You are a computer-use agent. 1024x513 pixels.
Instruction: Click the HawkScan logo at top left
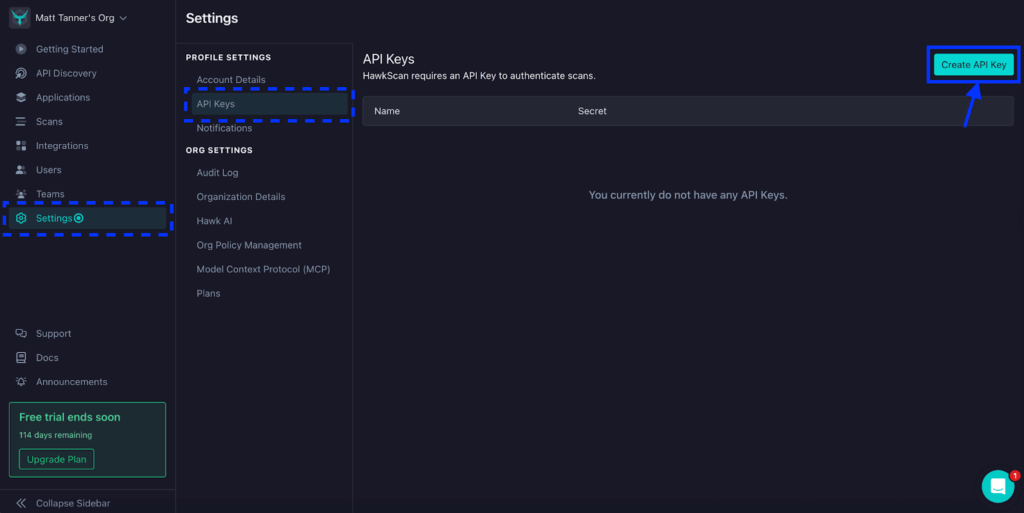[20, 18]
